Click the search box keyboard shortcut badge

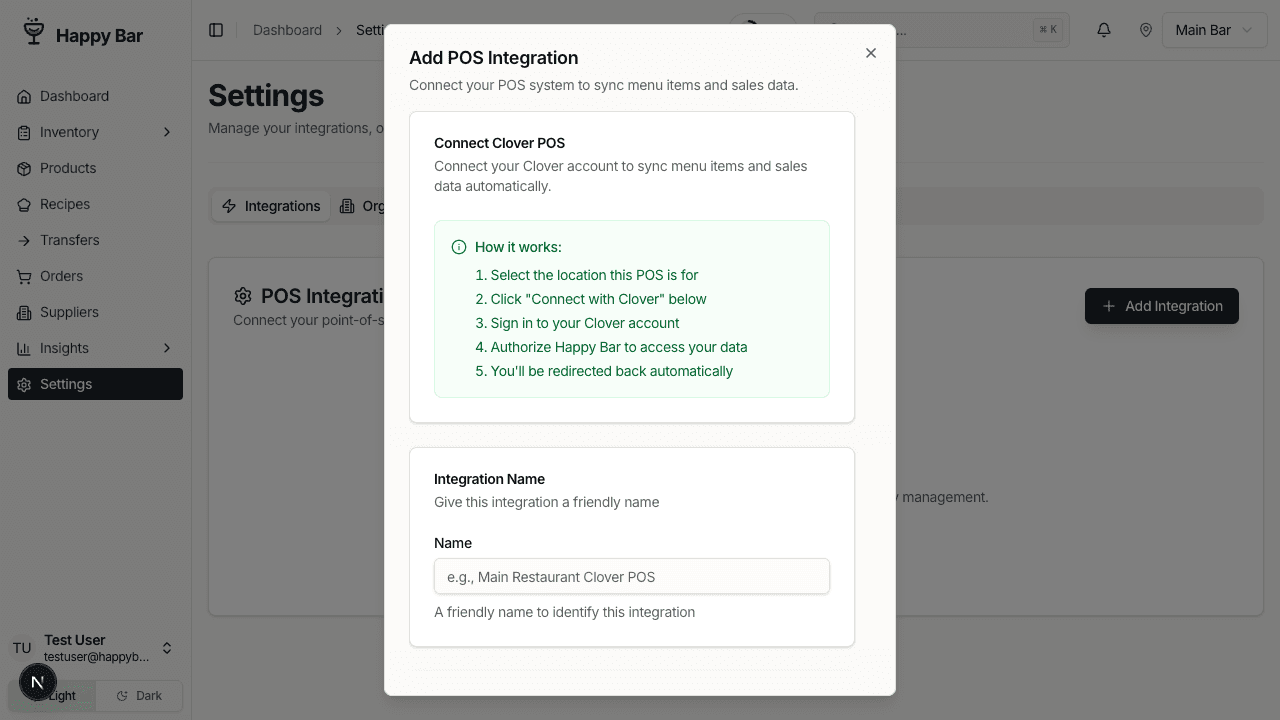coord(1048,30)
